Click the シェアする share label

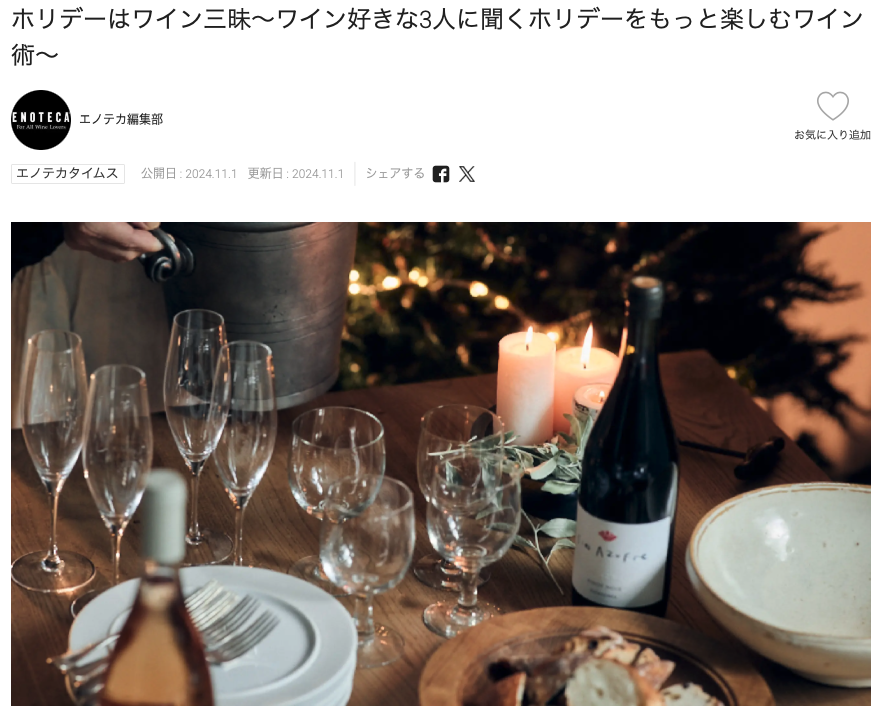pyautogui.click(x=395, y=173)
